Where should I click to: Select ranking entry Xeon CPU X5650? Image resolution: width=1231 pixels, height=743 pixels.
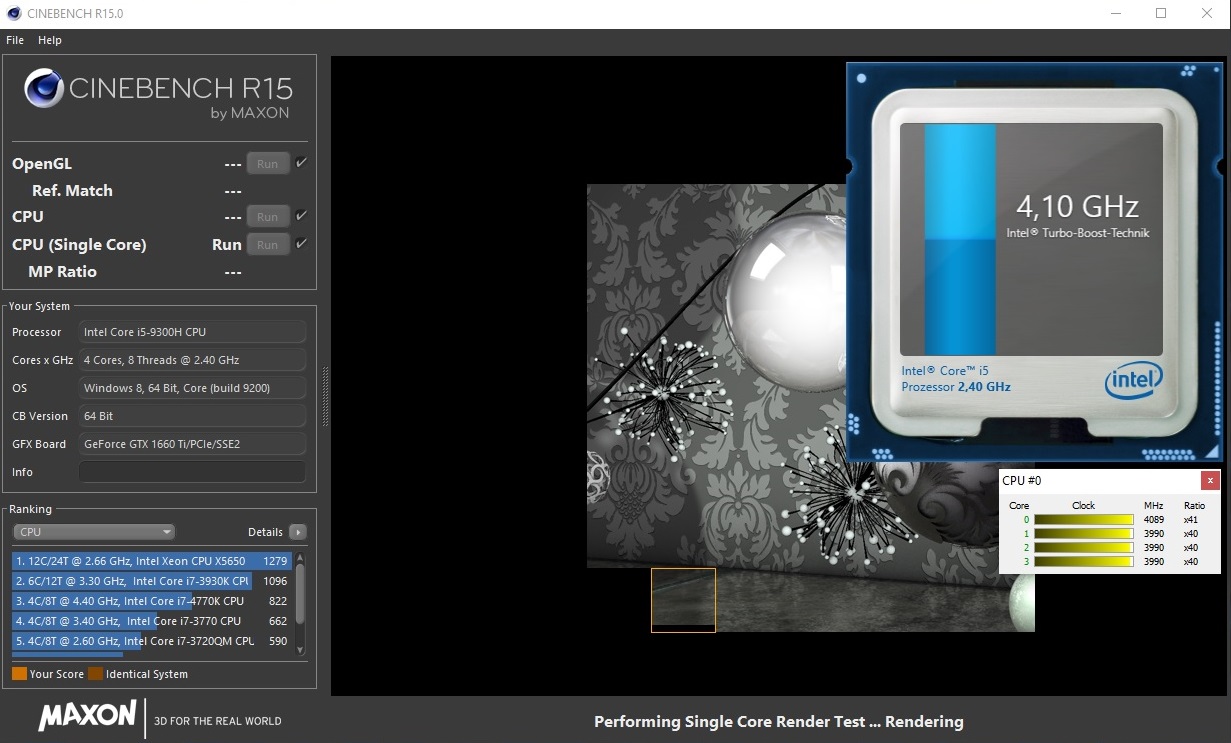152,561
